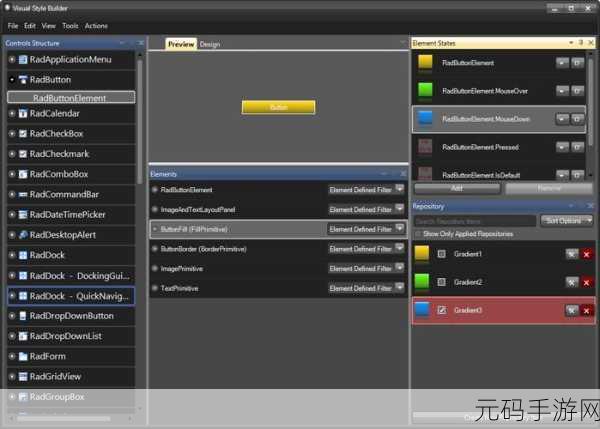Click the RadCalendar control icon
The image size is (600, 429).
click(23, 113)
